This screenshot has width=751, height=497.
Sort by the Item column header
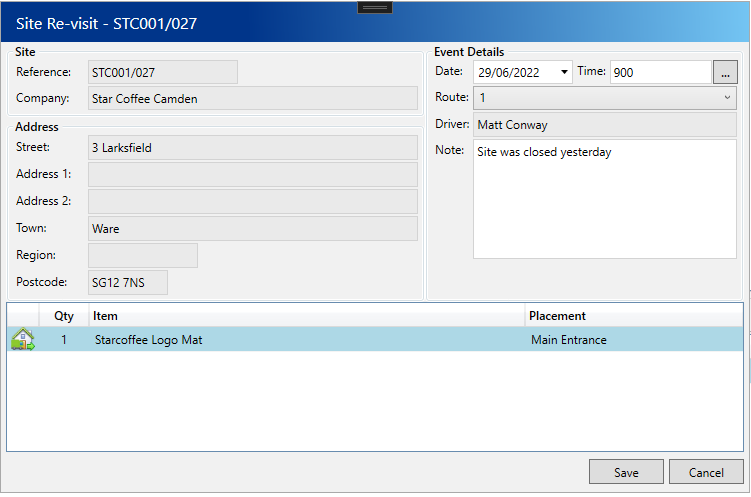click(306, 316)
